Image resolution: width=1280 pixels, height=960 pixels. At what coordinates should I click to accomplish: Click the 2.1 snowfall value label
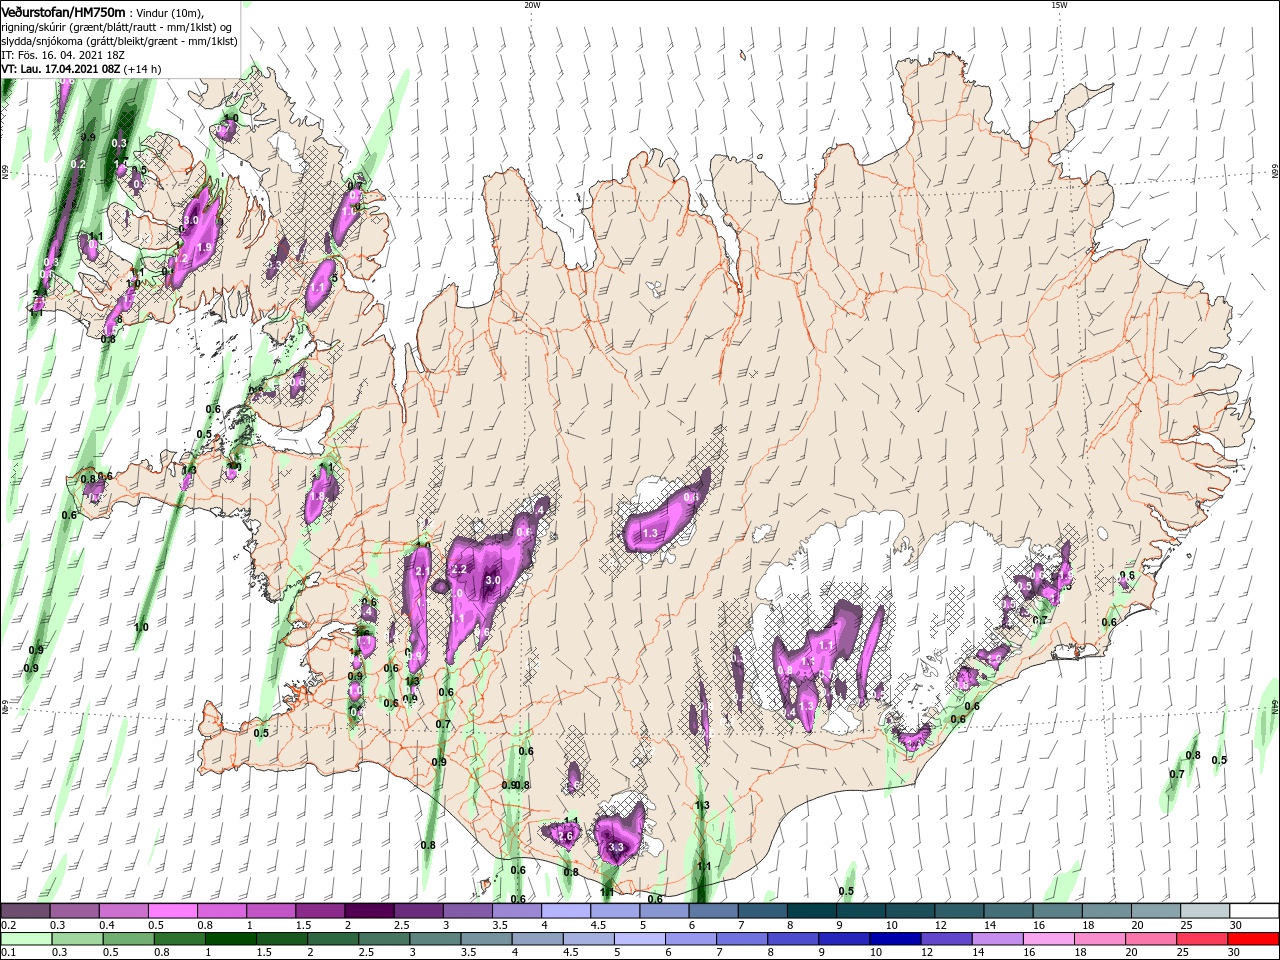(422, 571)
